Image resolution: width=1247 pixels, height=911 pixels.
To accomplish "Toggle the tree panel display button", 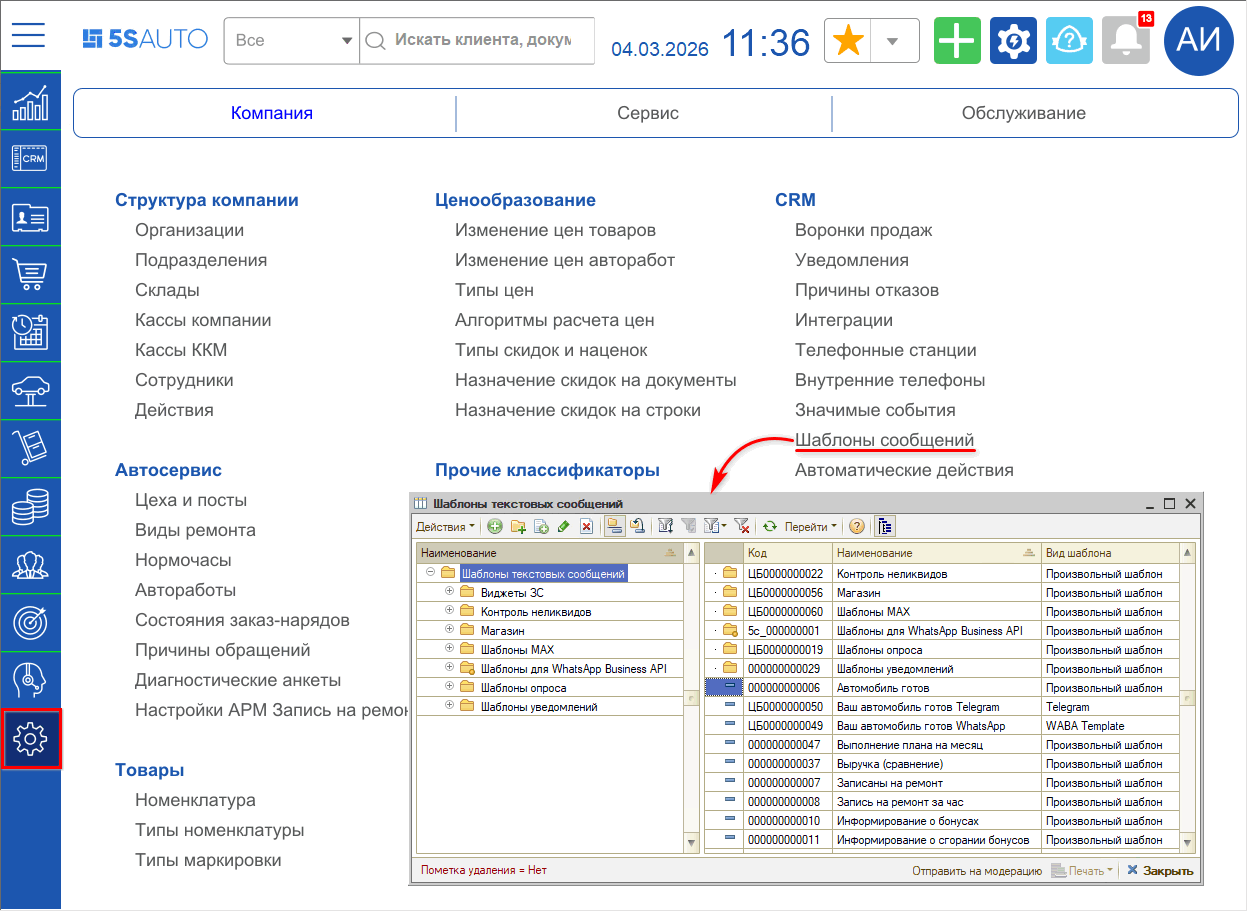I will [x=886, y=526].
